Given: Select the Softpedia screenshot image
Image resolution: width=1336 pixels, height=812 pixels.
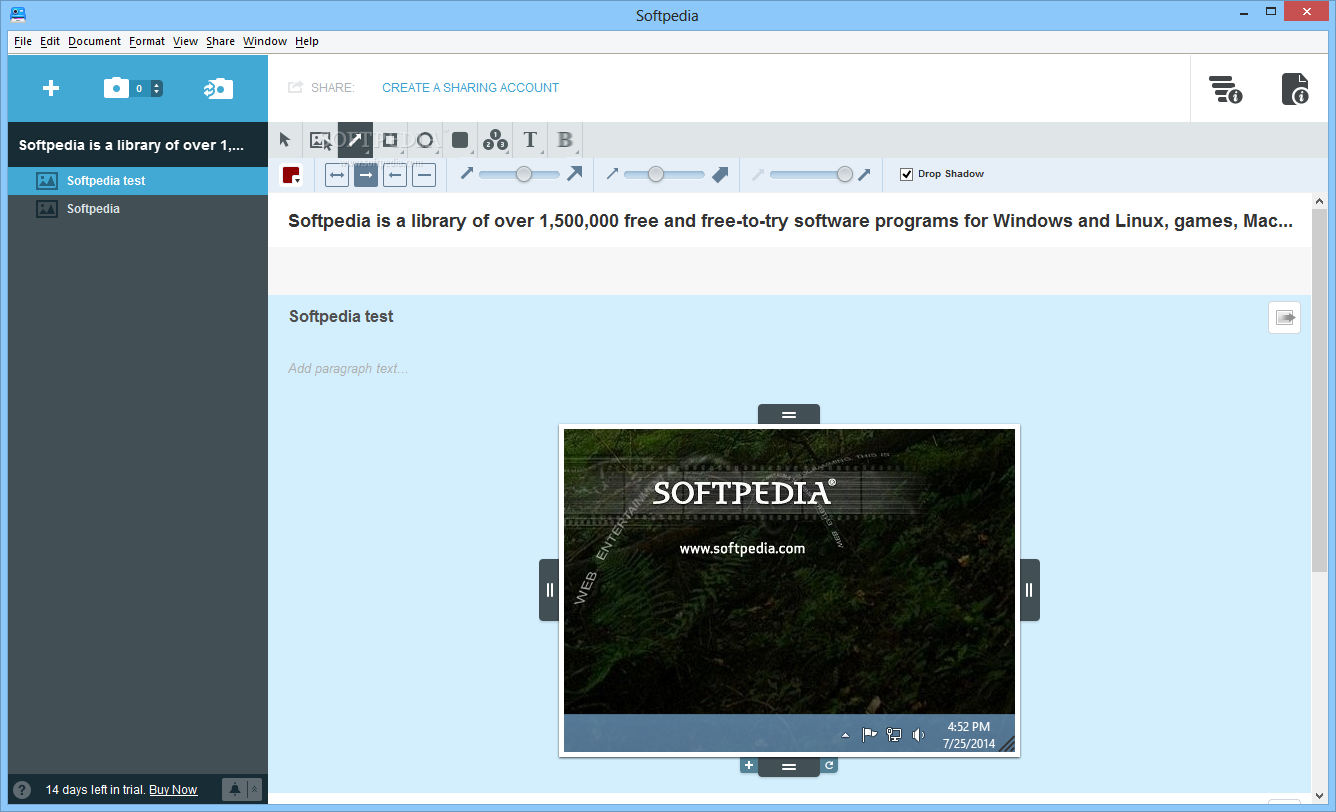Looking at the screenshot, I should point(789,590).
